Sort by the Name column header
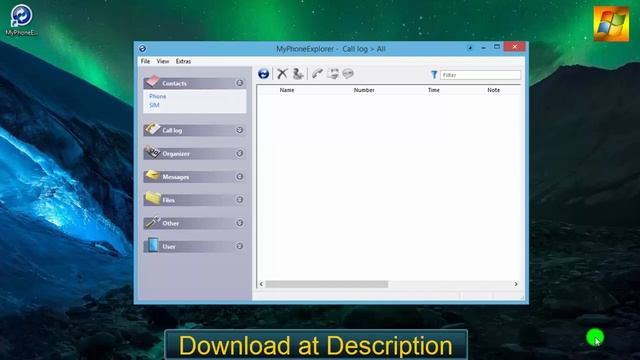 (287, 90)
